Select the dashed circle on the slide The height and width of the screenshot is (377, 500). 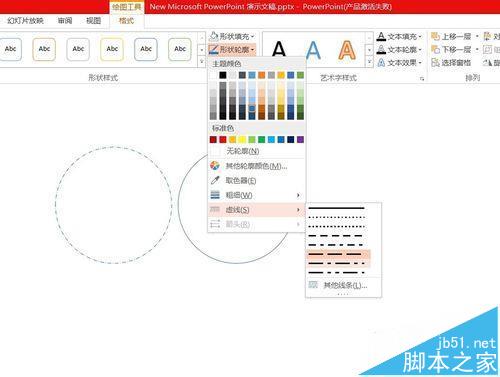[114, 205]
